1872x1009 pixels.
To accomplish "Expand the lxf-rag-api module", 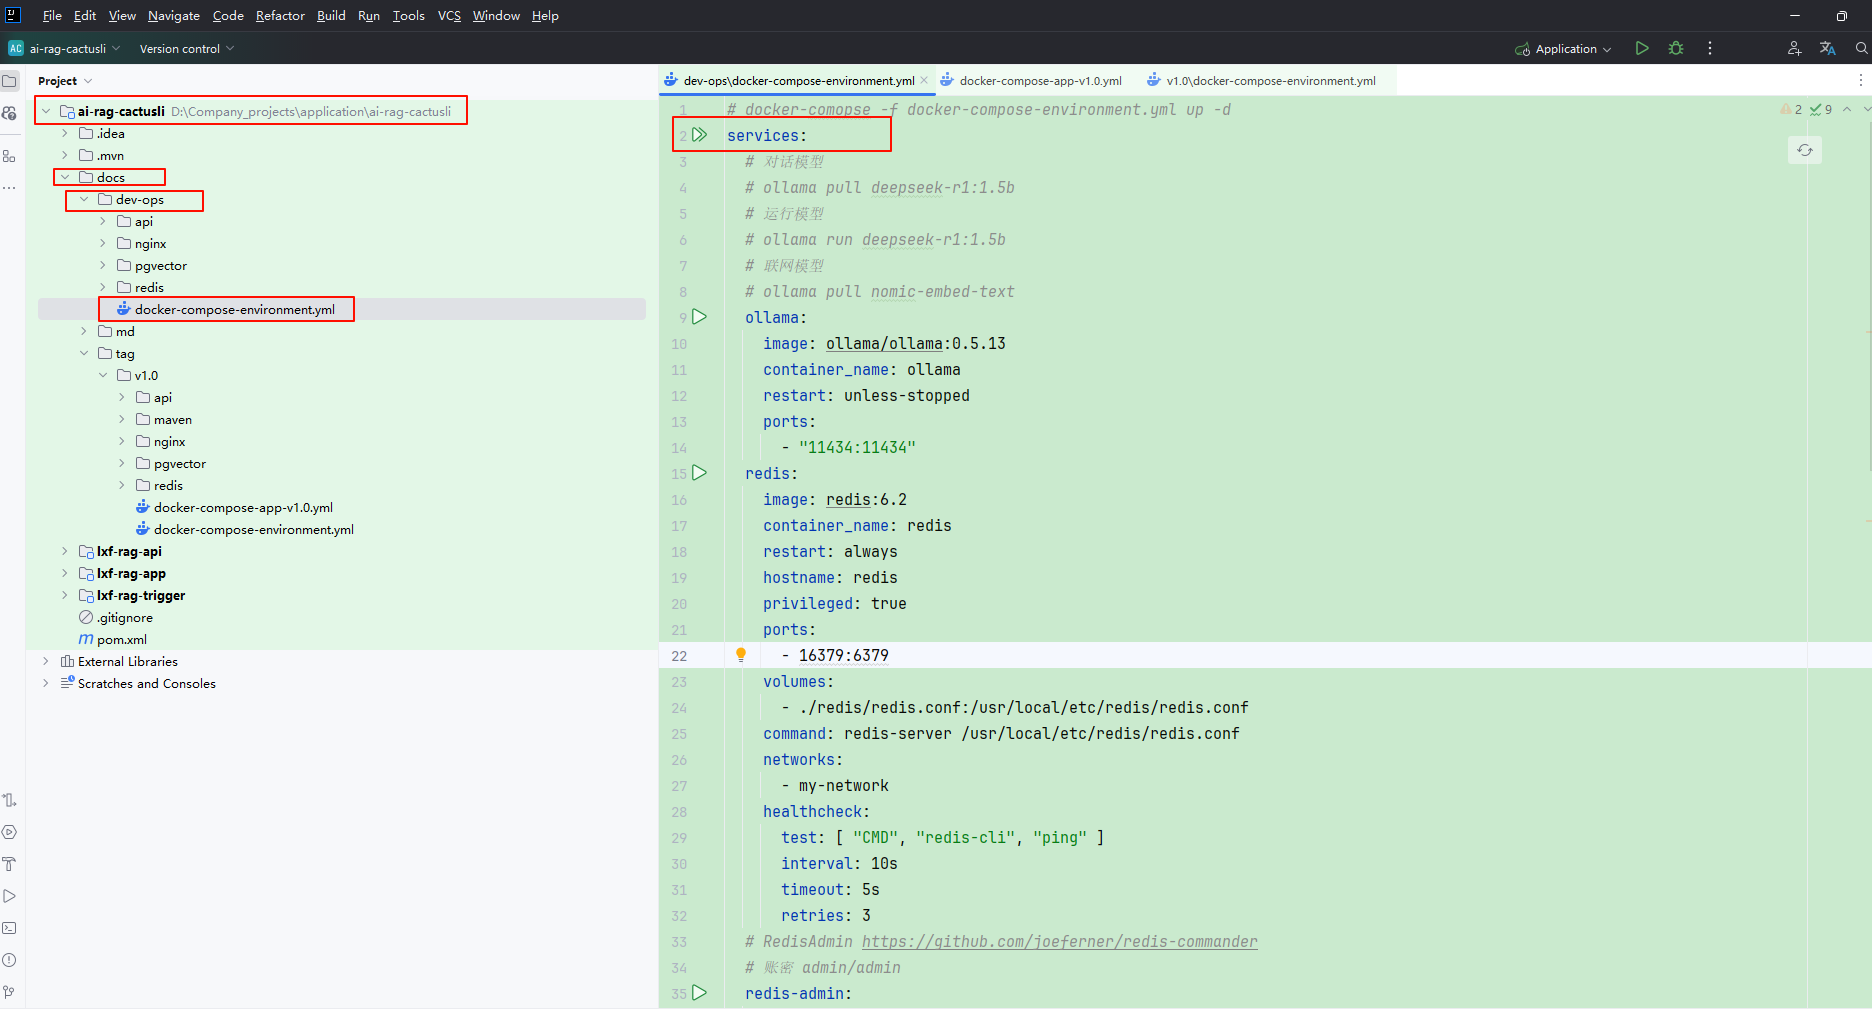I will click(66, 551).
